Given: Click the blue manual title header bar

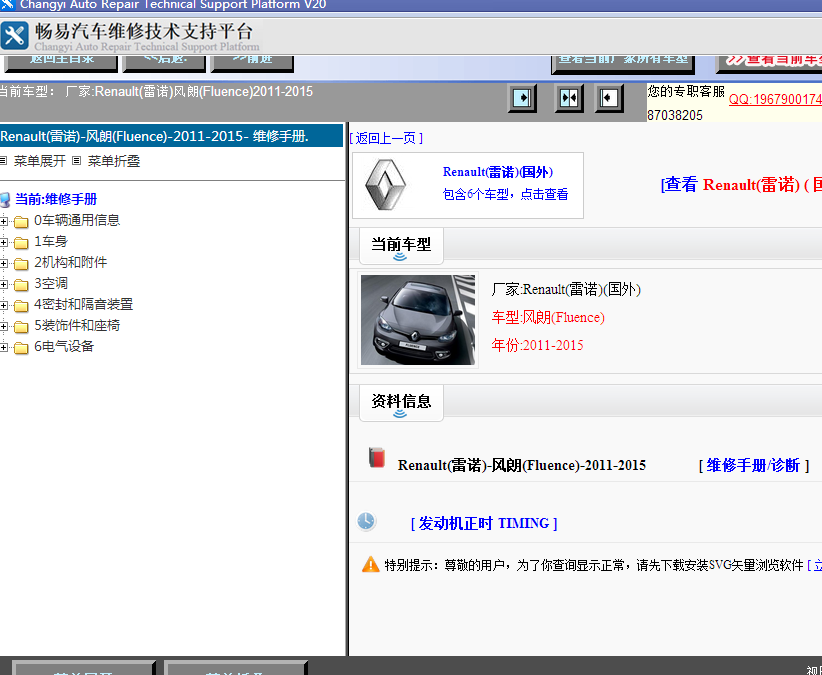Looking at the screenshot, I should click(x=171, y=136).
